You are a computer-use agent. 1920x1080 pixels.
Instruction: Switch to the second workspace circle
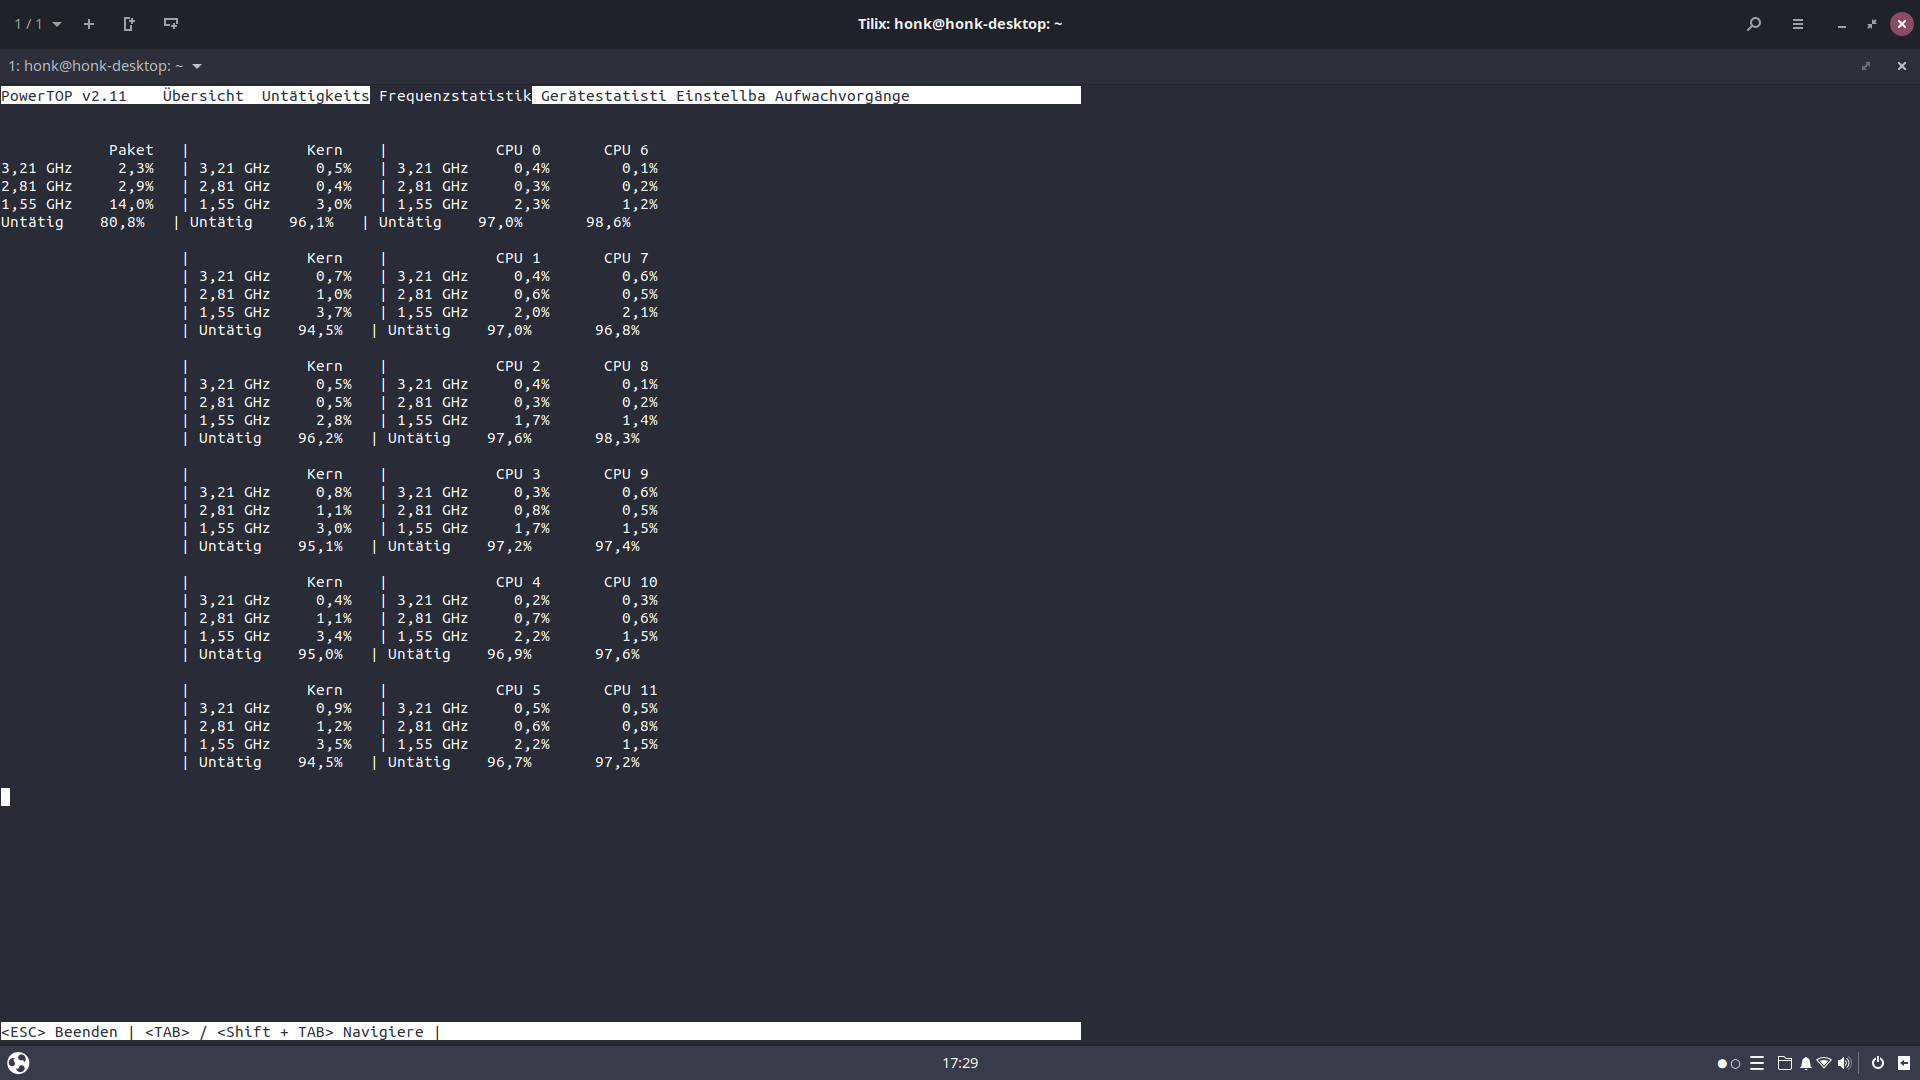click(x=1736, y=1064)
